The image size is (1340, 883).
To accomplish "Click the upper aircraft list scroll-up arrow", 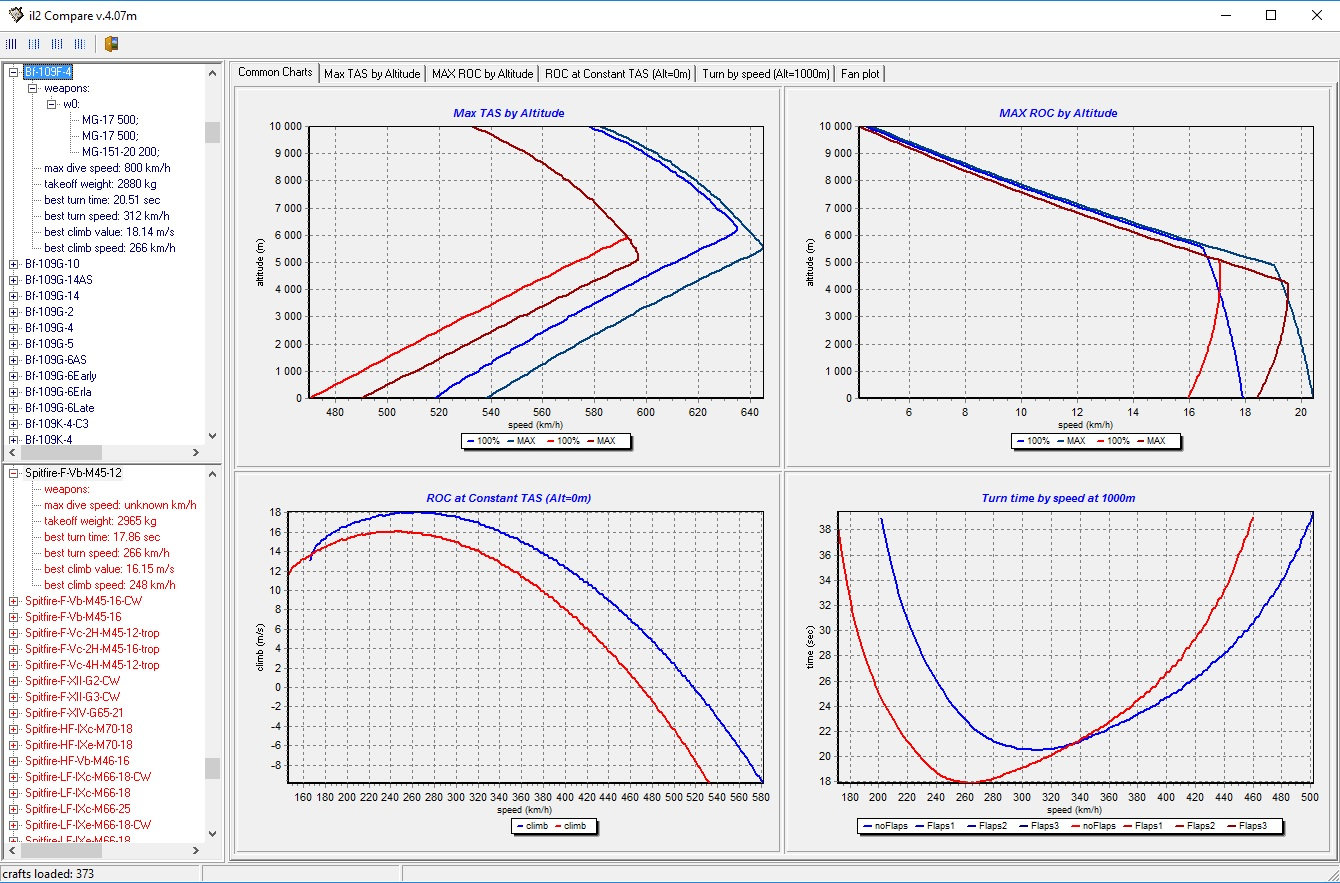I will (x=212, y=73).
